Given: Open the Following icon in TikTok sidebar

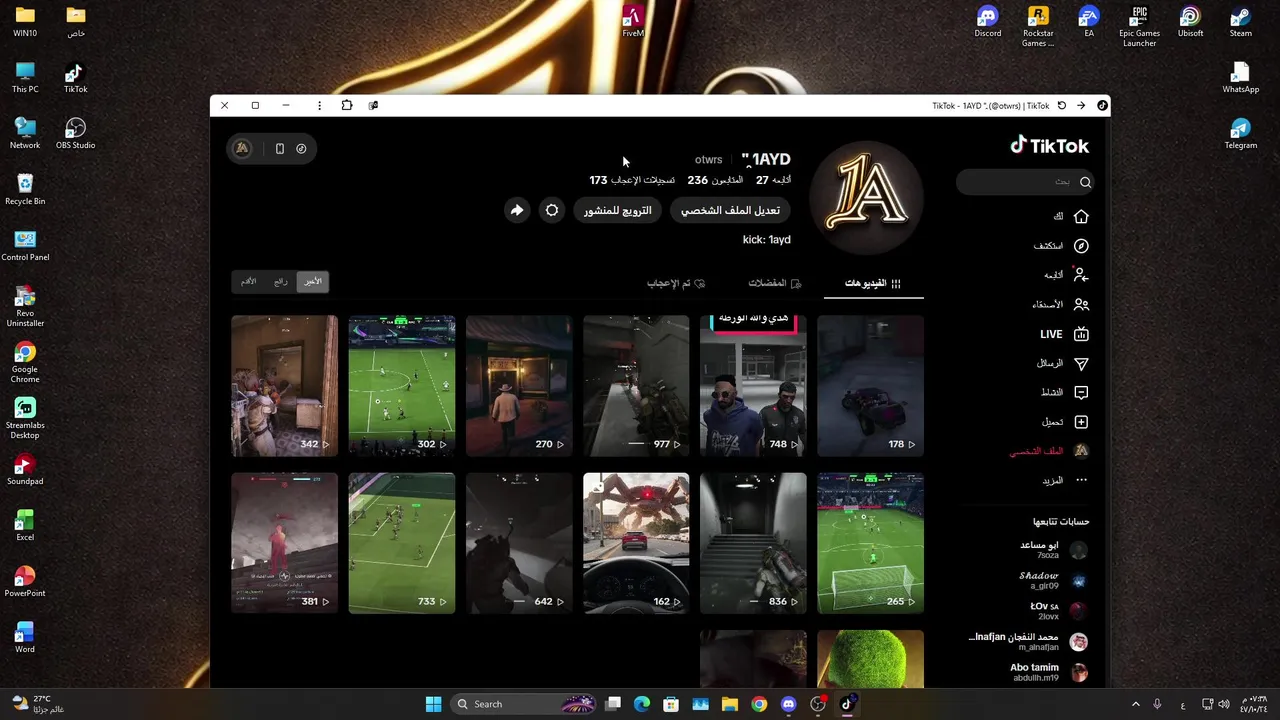Looking at the screenshot, I should tap(1081, 275).
